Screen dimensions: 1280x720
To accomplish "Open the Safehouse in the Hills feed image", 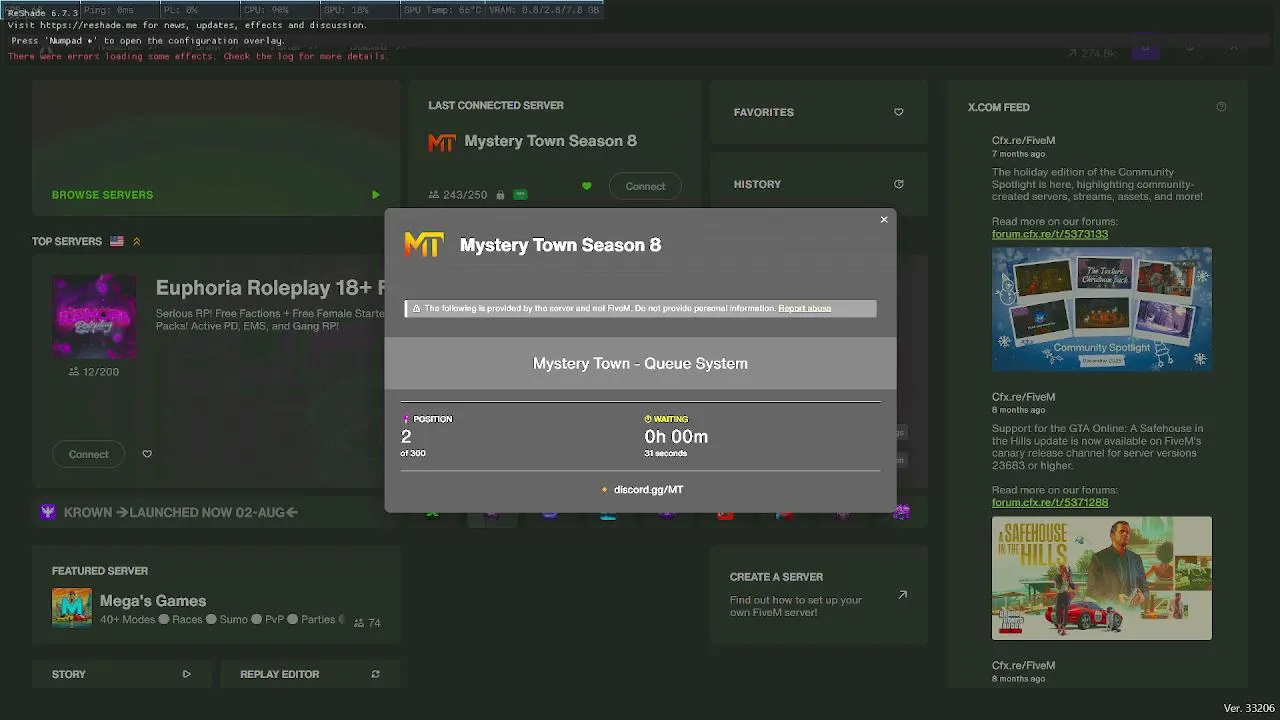I will (x=1102, y=578).
